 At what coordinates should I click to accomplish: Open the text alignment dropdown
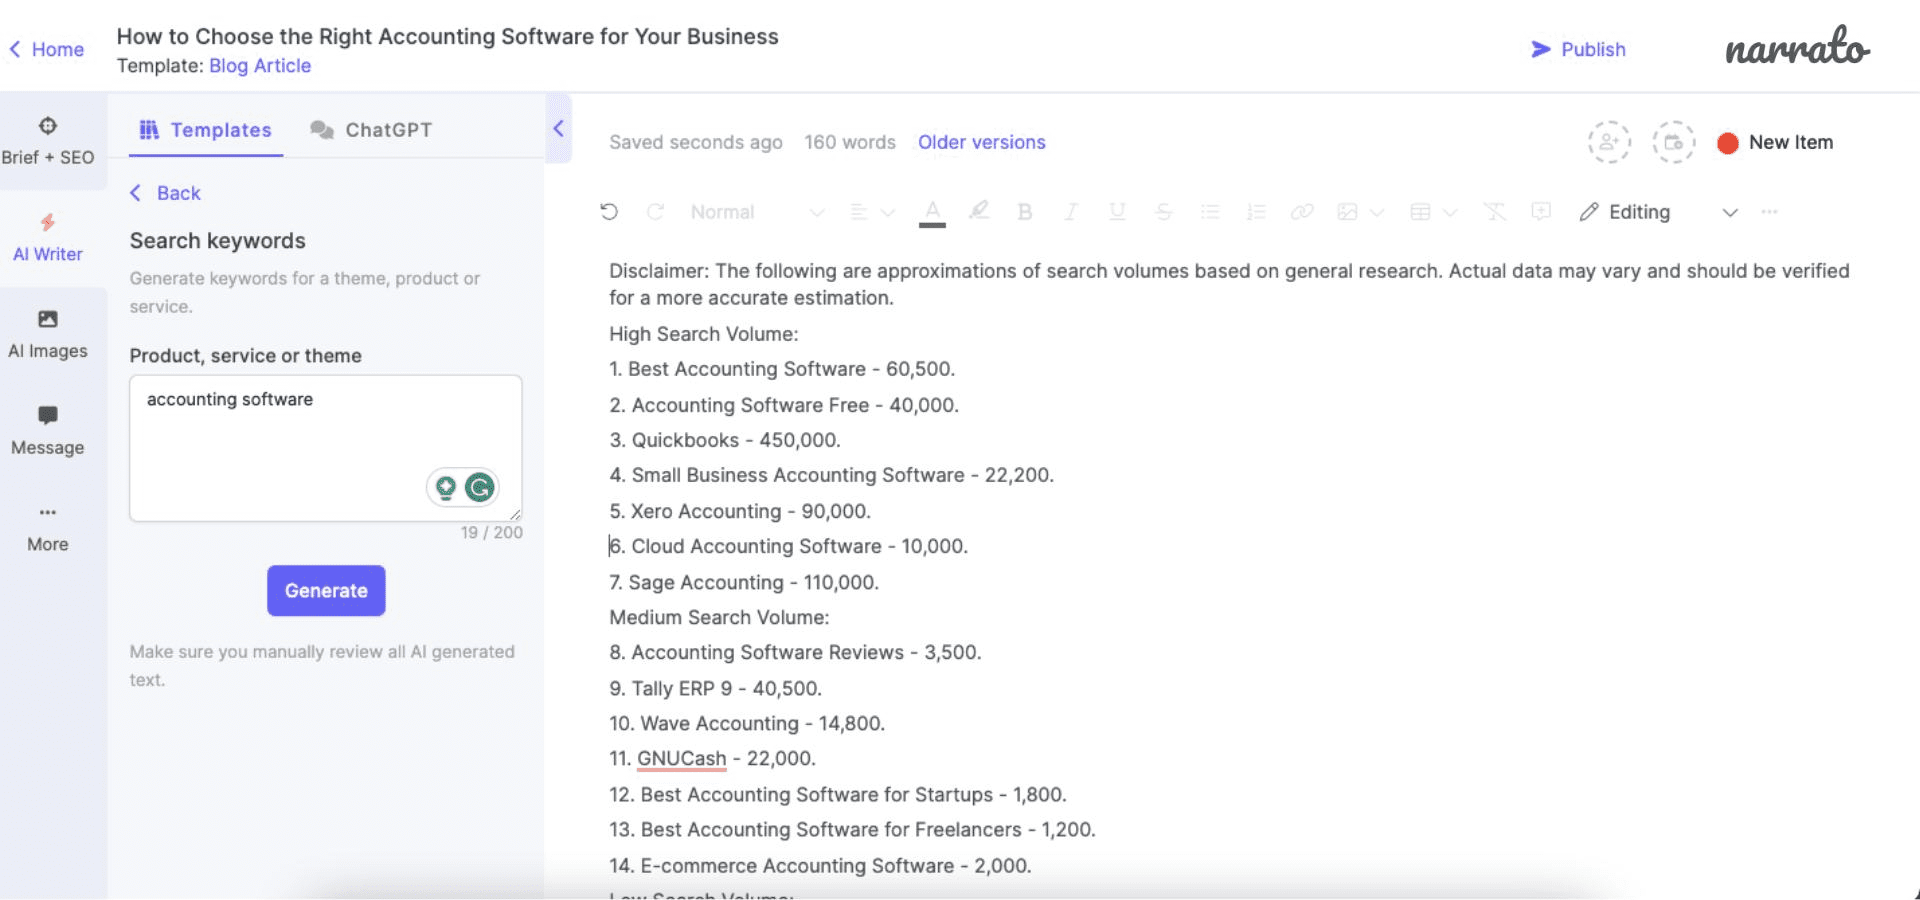click(871, 212)
